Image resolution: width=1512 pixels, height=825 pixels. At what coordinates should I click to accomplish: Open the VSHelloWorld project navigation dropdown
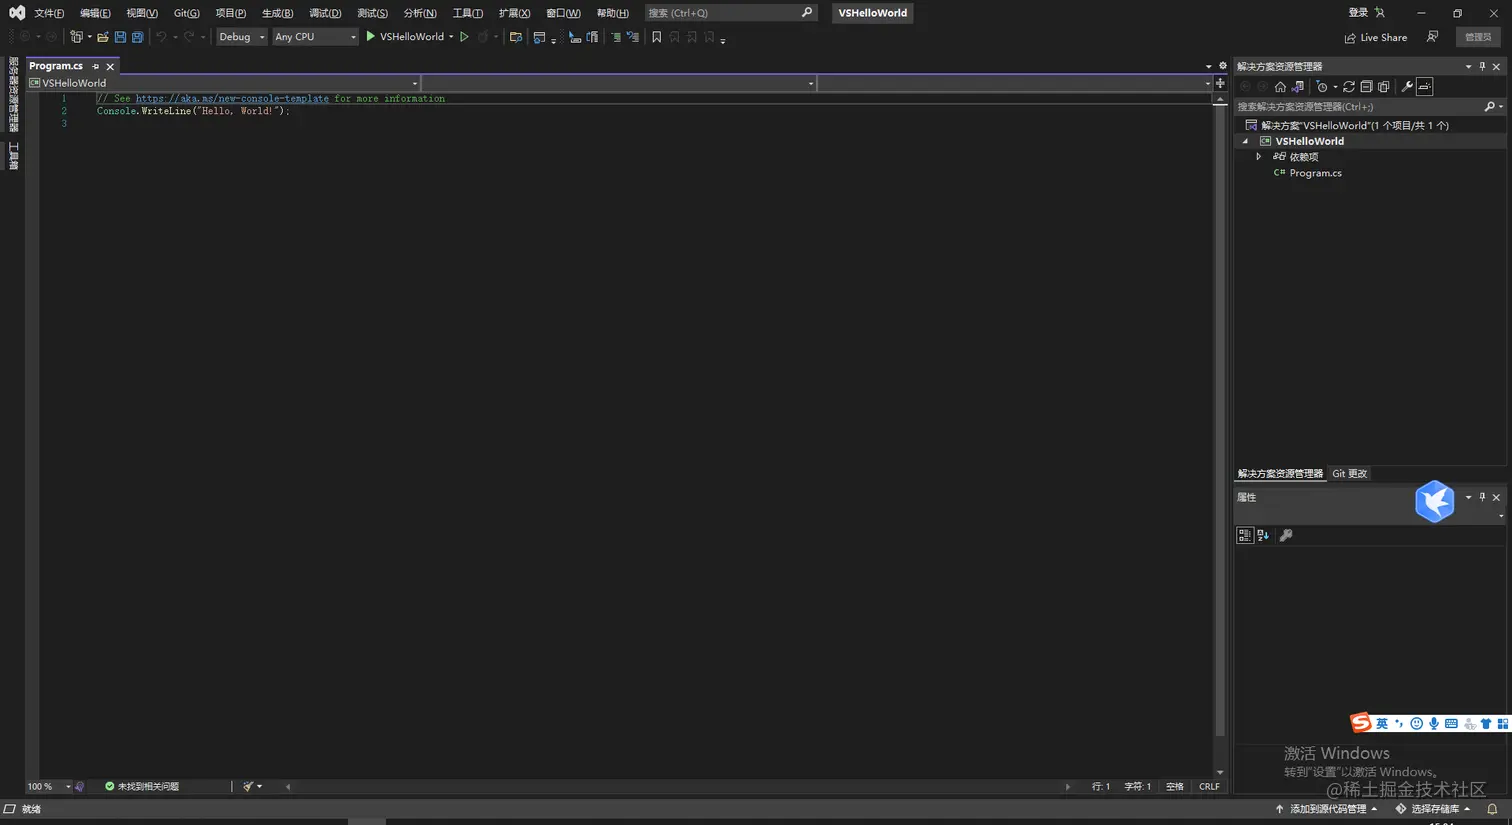coord(224,83)
